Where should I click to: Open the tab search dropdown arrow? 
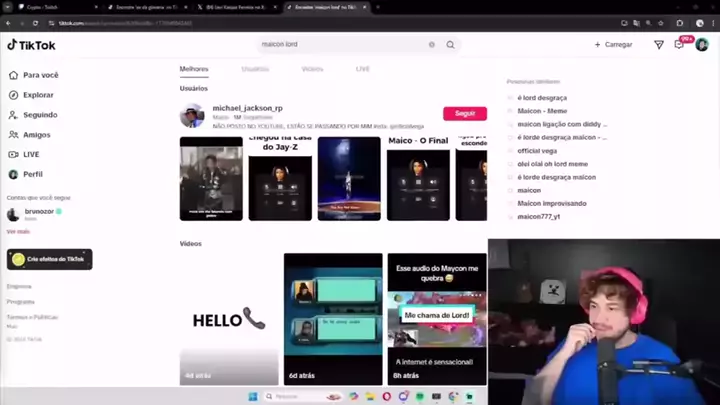[x=8, y=7]
